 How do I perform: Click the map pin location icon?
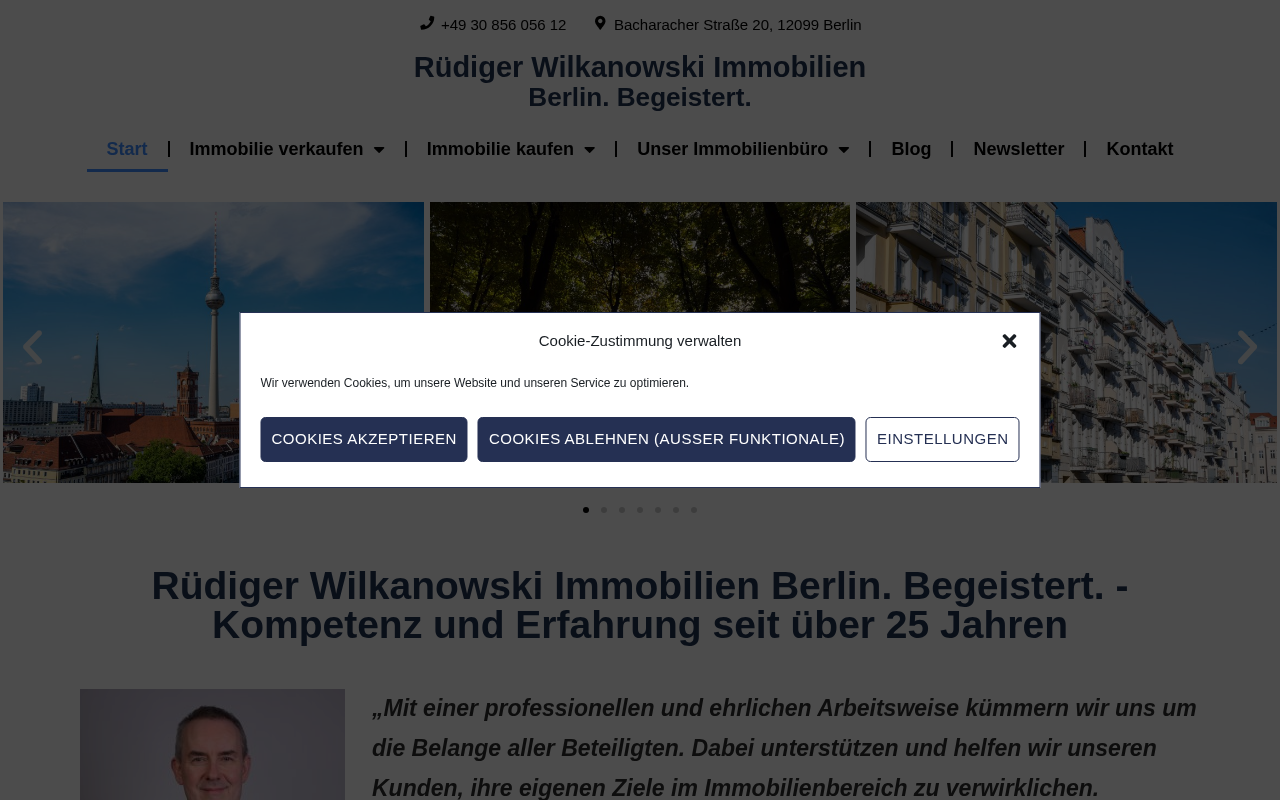[x=600, y=23]
